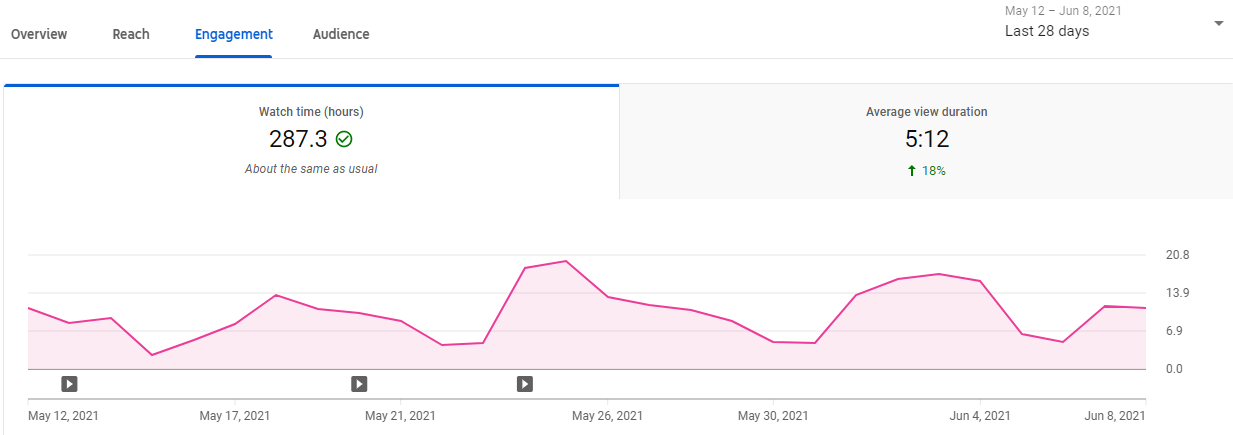Image resolution: width=1233 pixels, height=435 pixels.
Task: Click the green up arrow beside 18%
Action: pos(911,171)
